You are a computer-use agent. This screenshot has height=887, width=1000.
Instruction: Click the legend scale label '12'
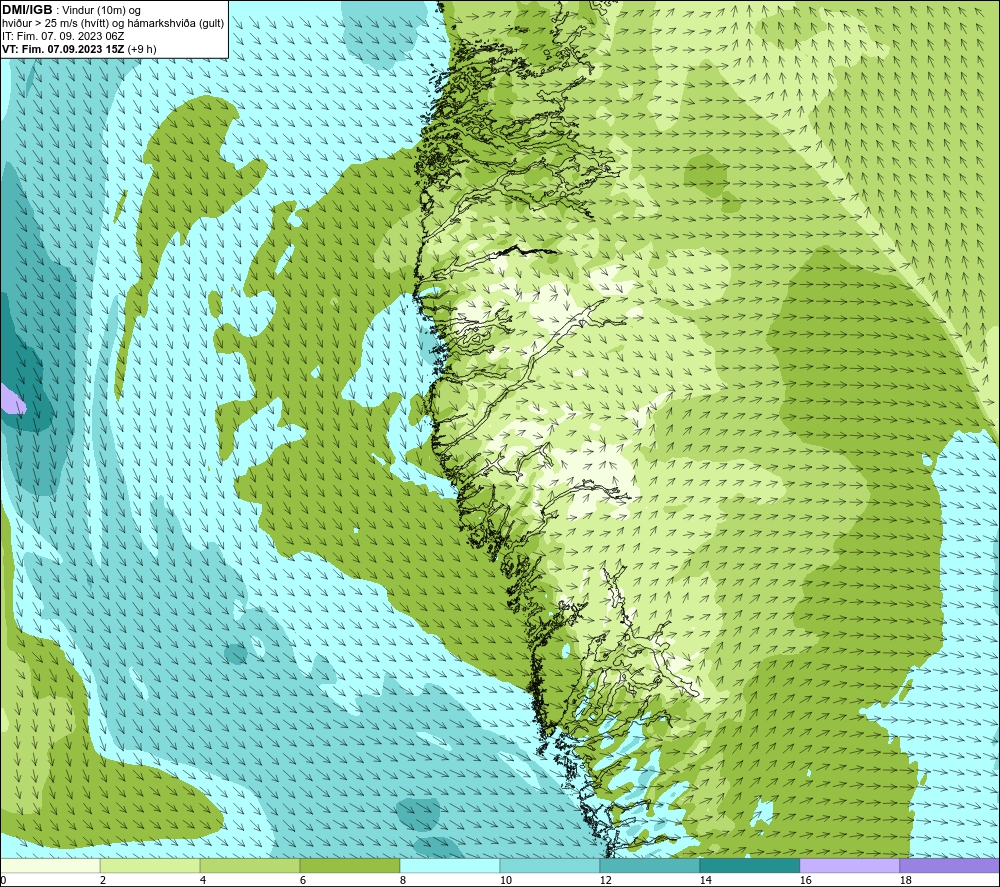[605, 880]
